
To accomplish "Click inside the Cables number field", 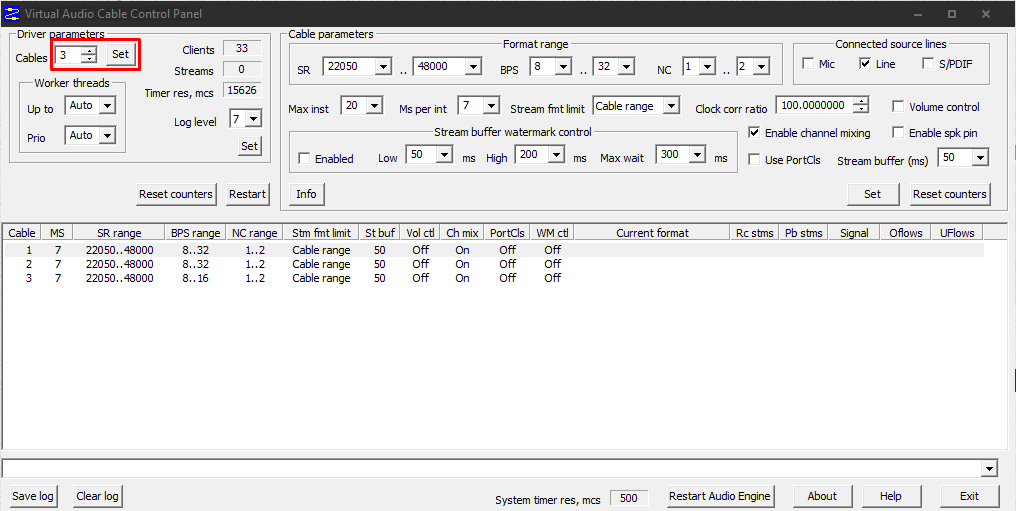I will pyautogui.click(x=68, y=55).
